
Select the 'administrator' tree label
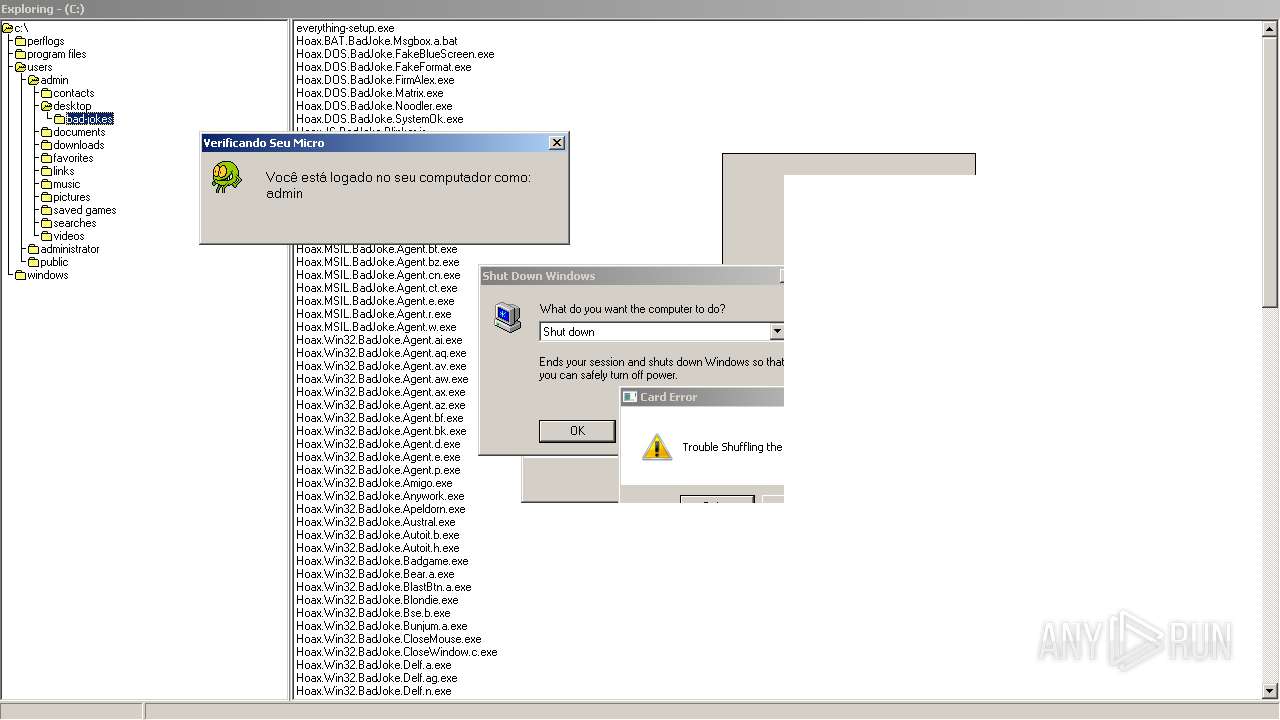70,249
